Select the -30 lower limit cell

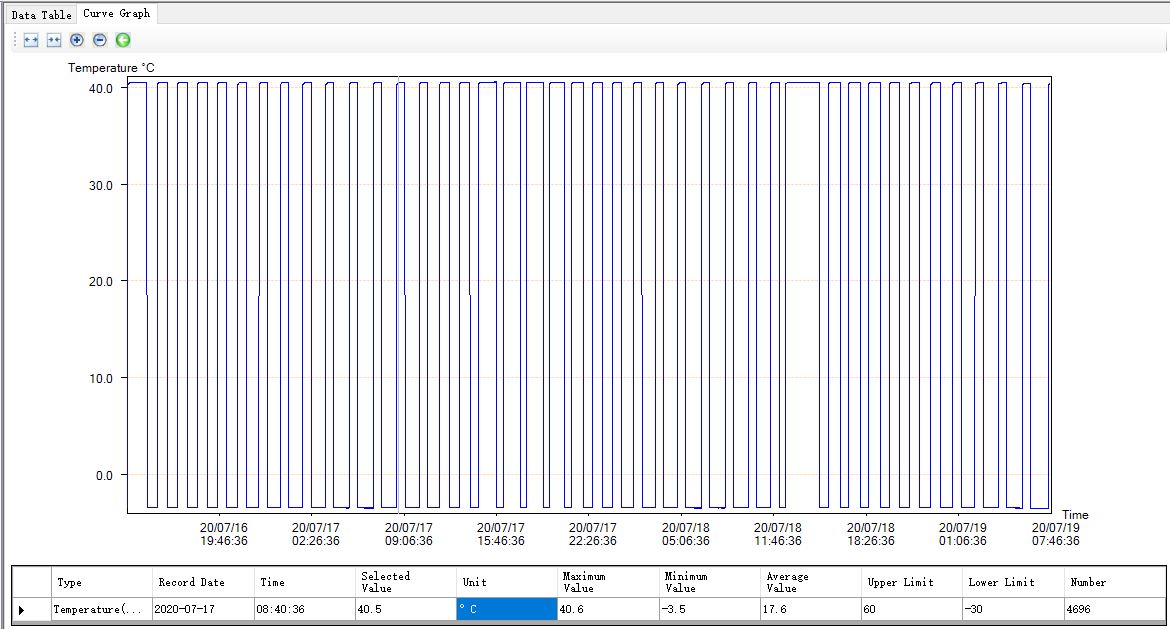point(1013,610)
